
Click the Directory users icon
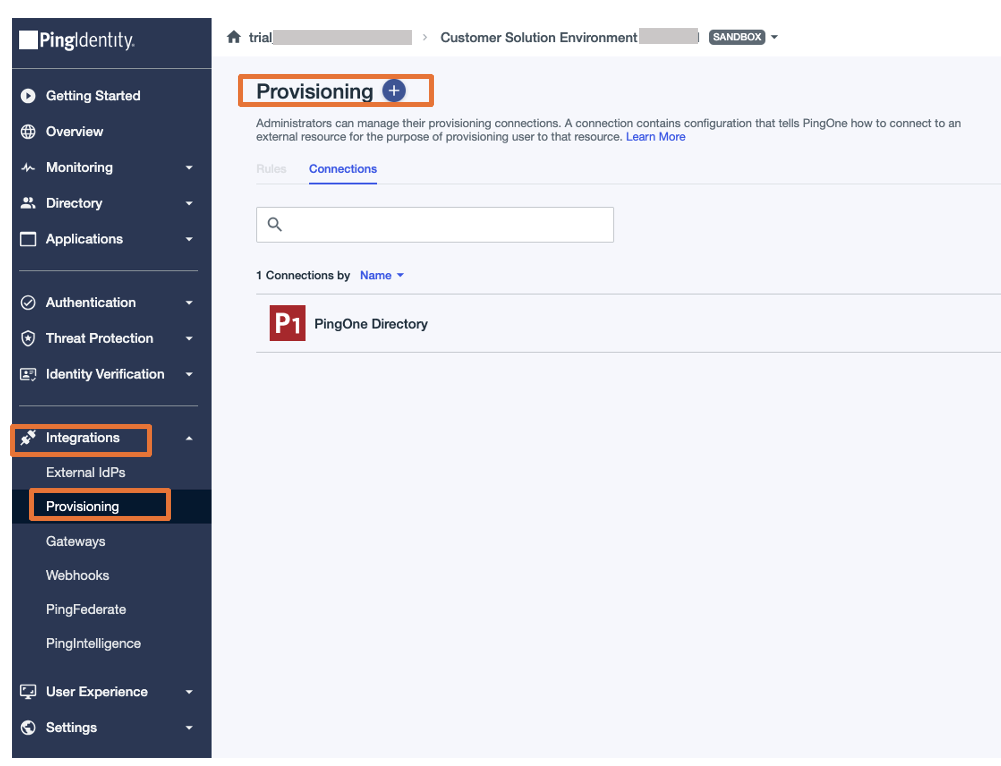click(x=28, y=203)
